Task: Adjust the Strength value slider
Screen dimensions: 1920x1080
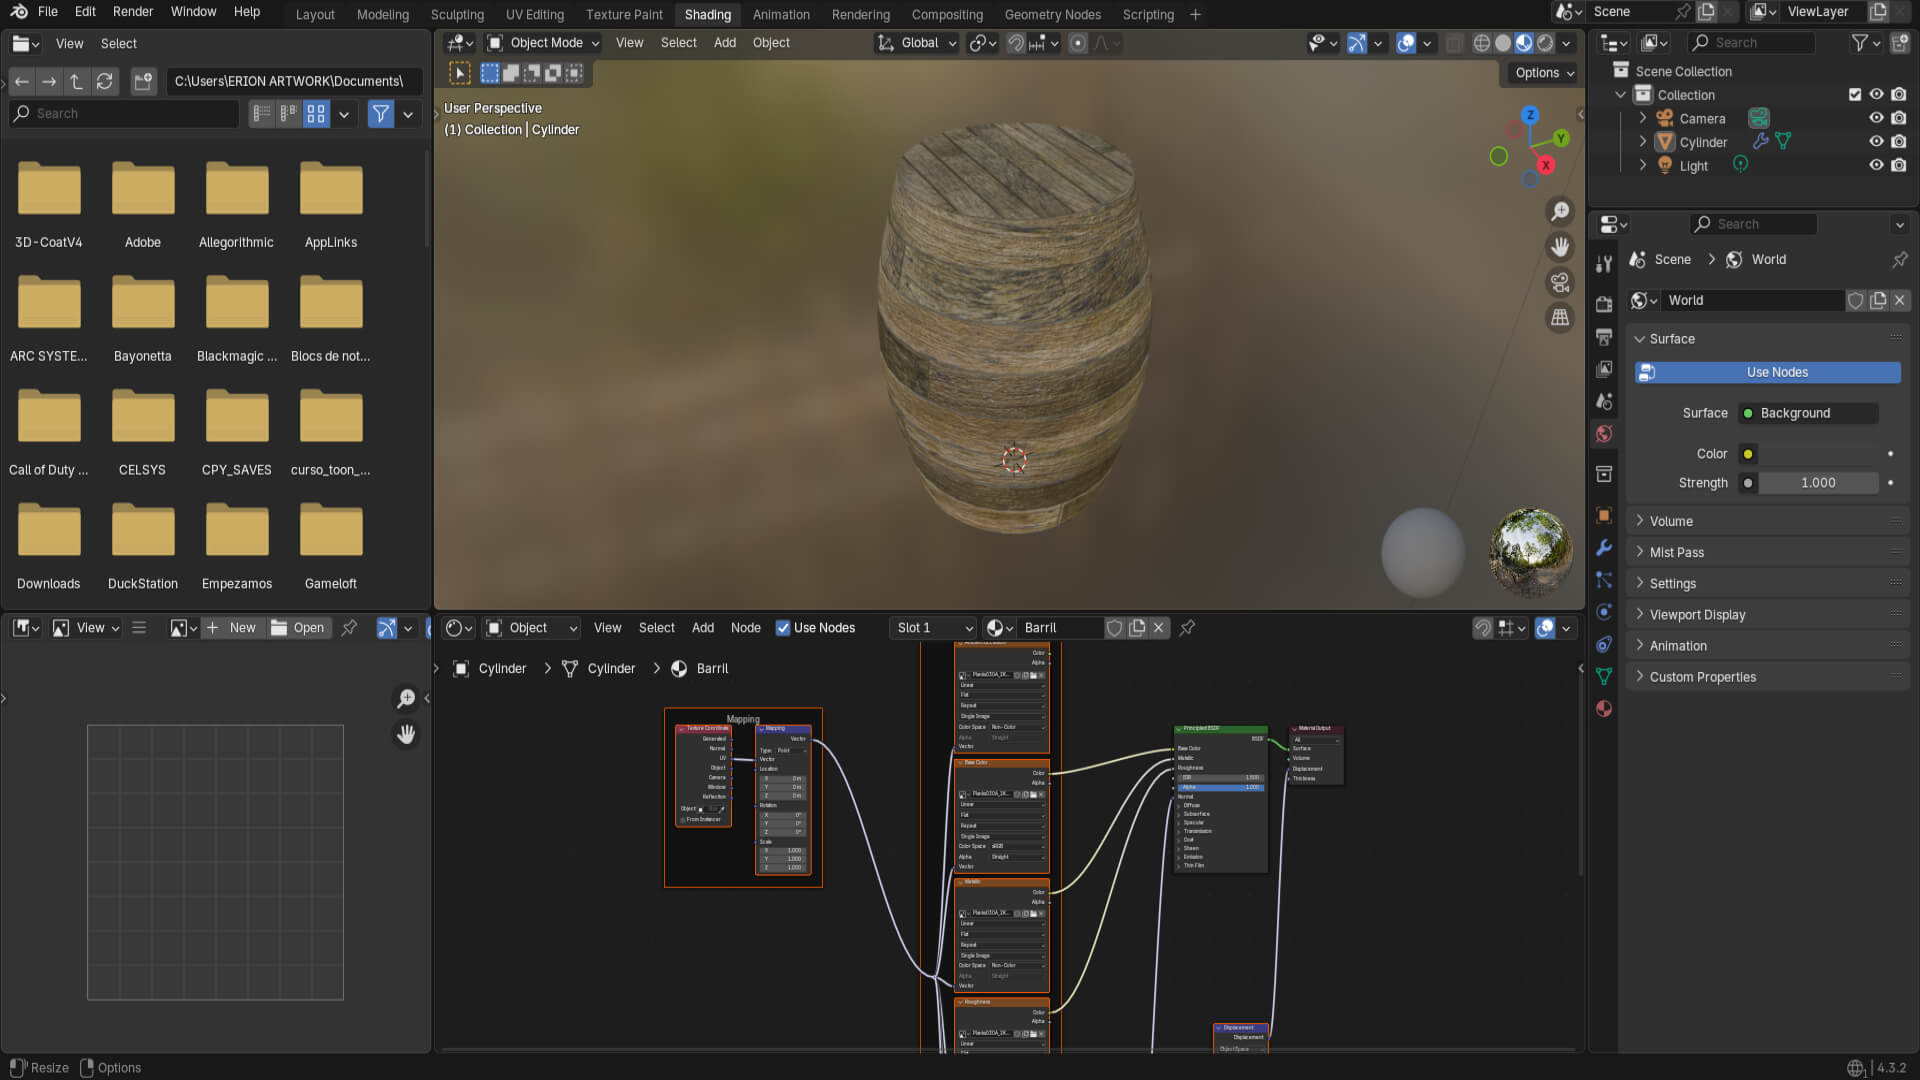Action: click(1816, 483)
